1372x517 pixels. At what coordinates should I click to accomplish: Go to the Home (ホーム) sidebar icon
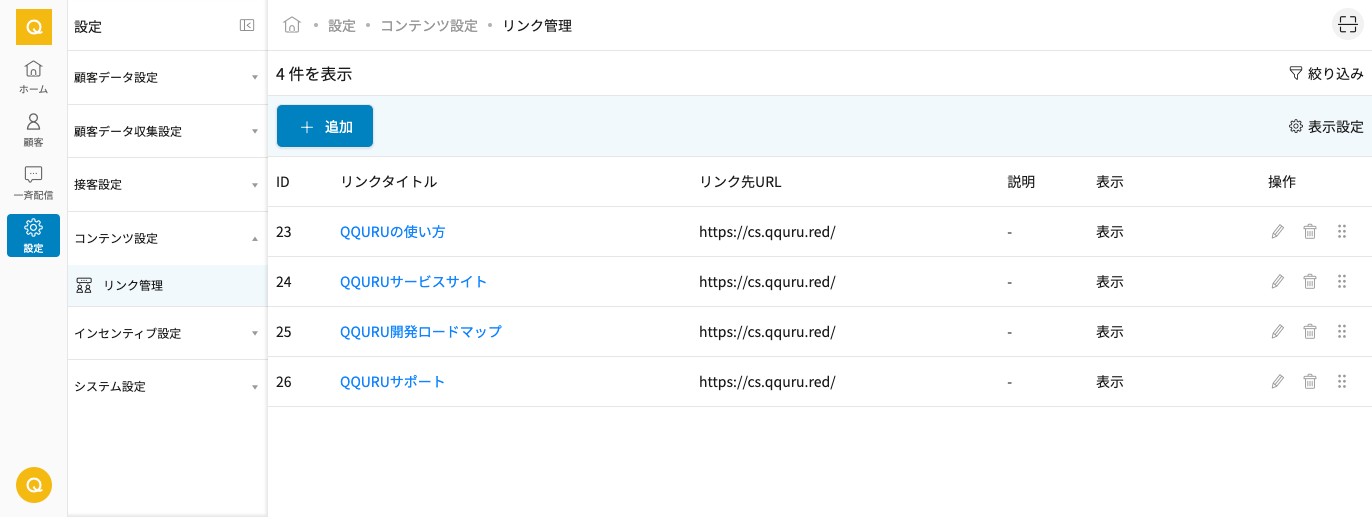tap(33, 76)
